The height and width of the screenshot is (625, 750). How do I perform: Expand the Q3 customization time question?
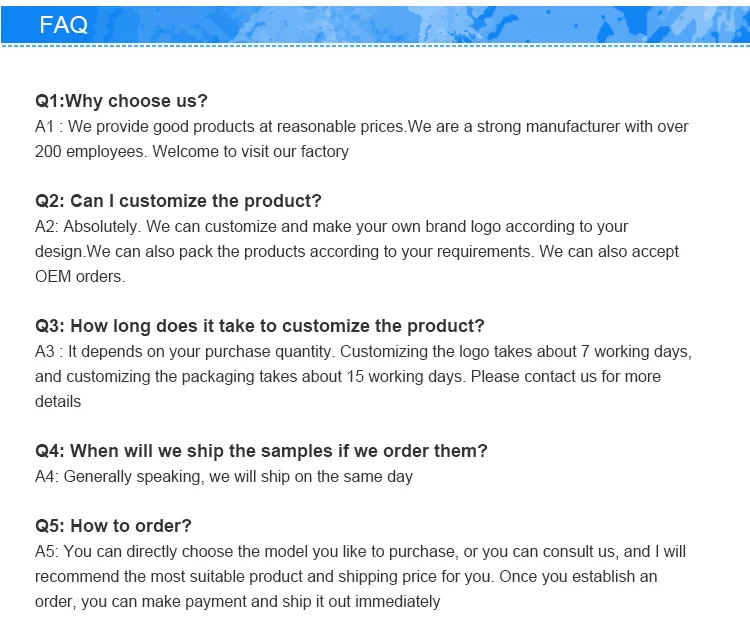coord(259,326)
